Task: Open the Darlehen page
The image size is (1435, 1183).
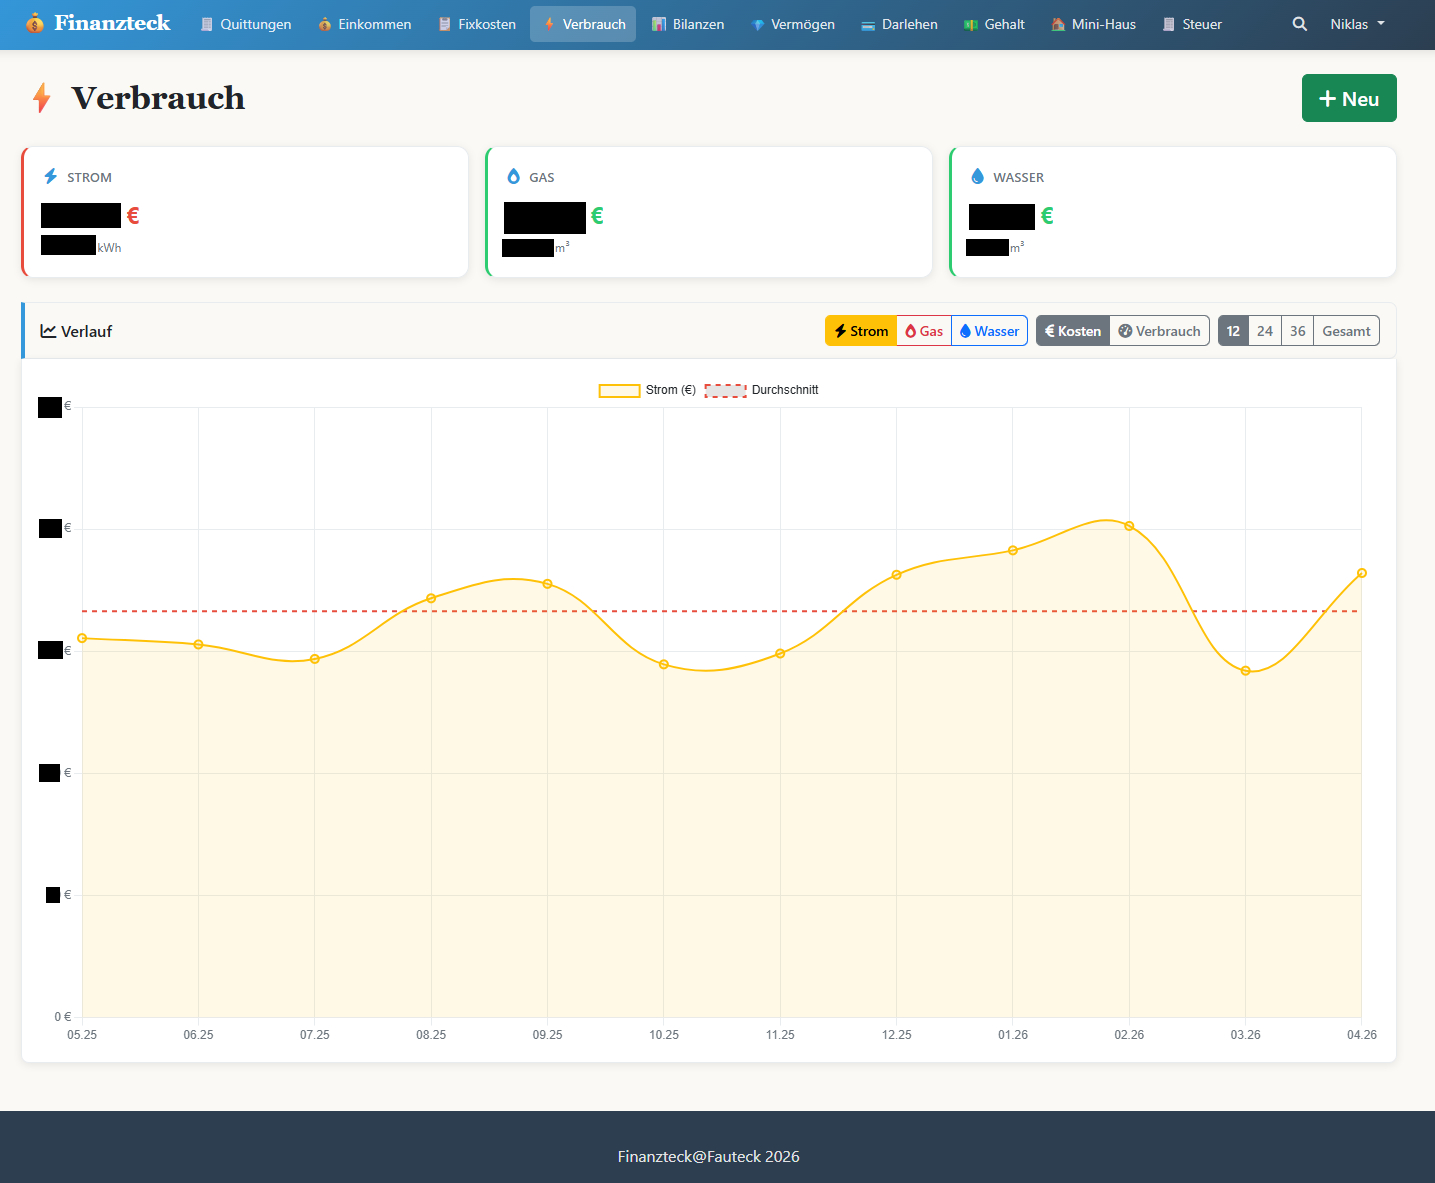Action: [899, 24]
